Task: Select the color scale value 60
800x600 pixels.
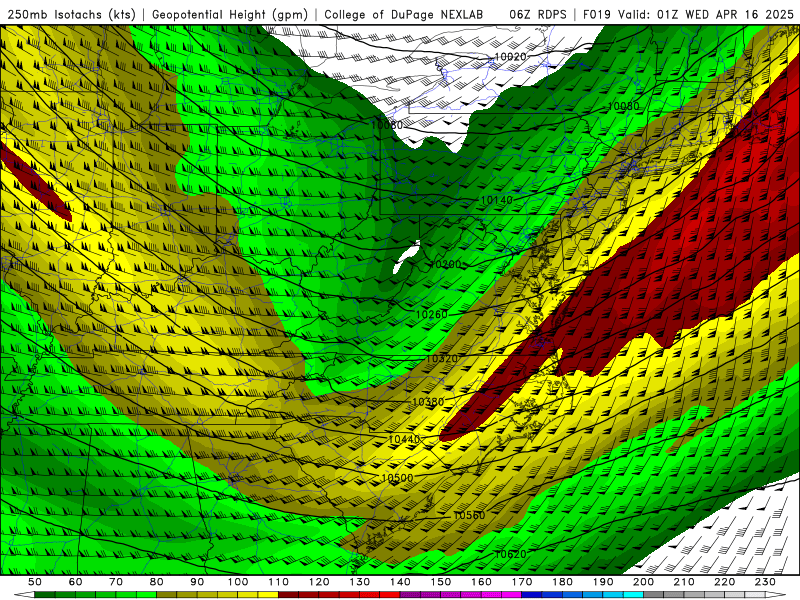Action: click(x=76, y=582)
